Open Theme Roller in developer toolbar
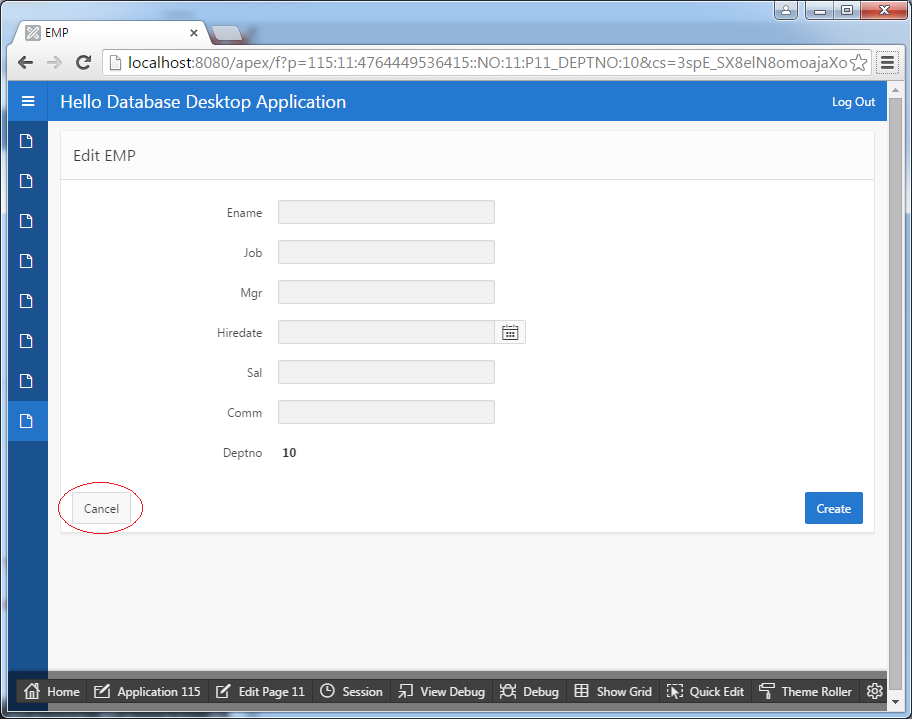This screenshot has height=719, width=912. click(x=806, y=691)
